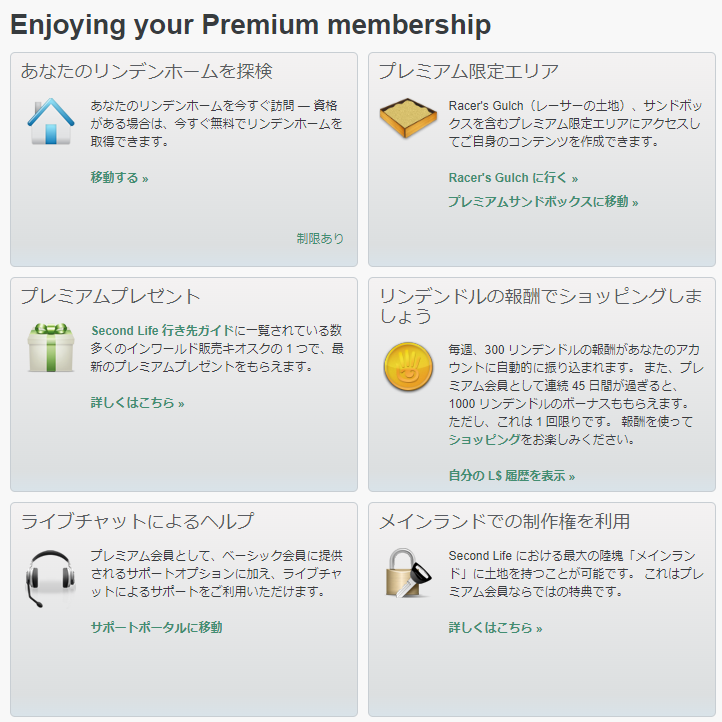Screen dimensions: 722x722
Task: Click the メインランドでの制作権を利用 heading
Action: pos(504,521)
